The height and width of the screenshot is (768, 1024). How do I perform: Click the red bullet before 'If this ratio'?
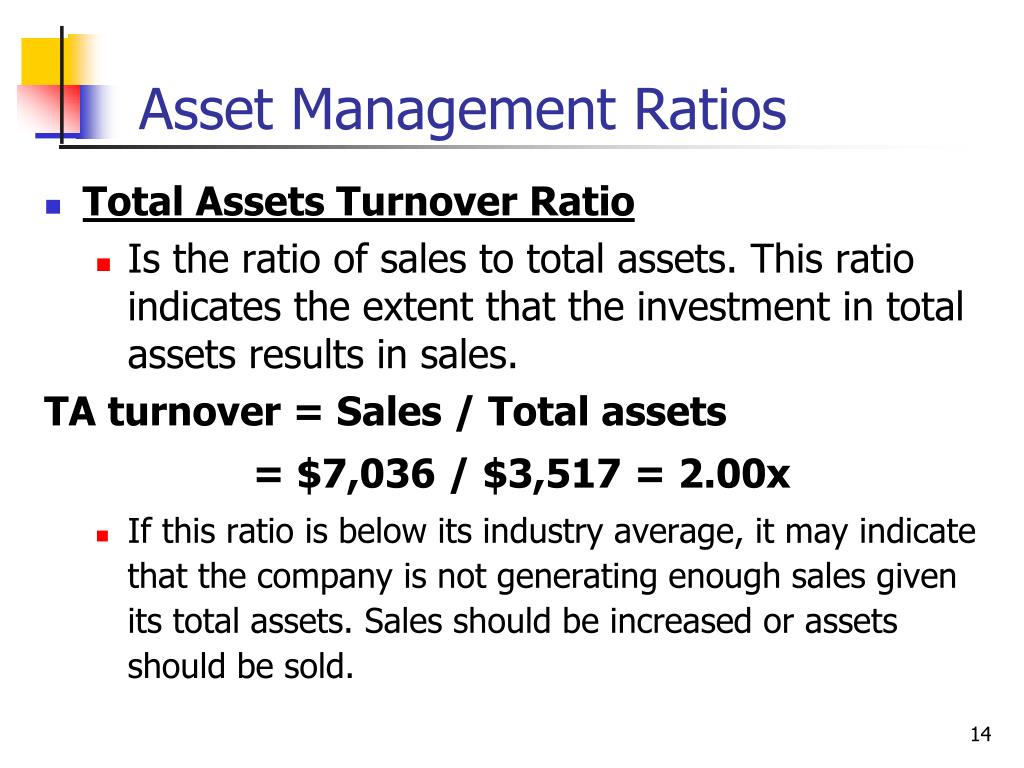click(103, 536)
